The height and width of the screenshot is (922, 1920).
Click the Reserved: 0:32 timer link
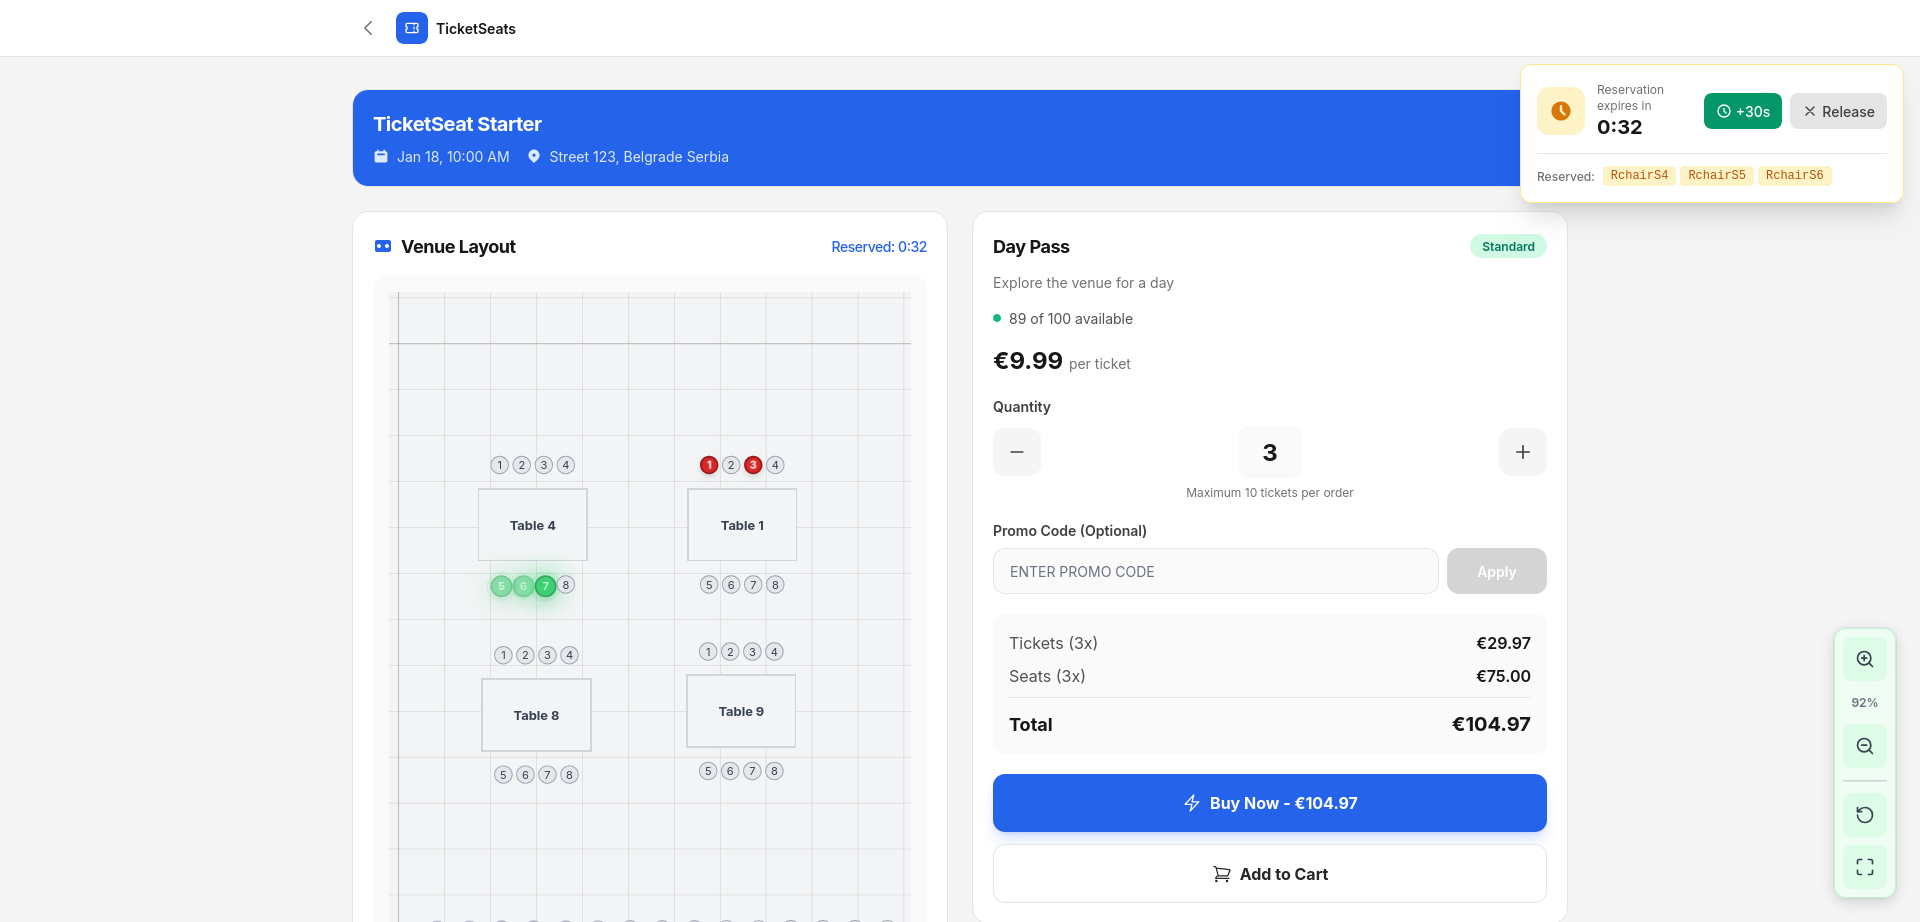pos(879,247)
